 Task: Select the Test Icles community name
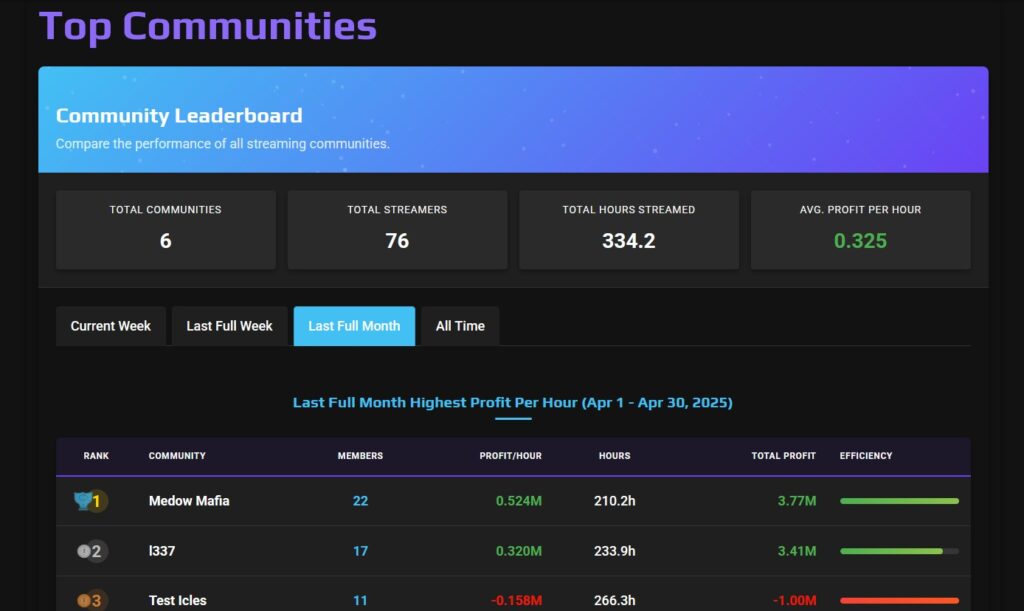click(x=177, y=600)
